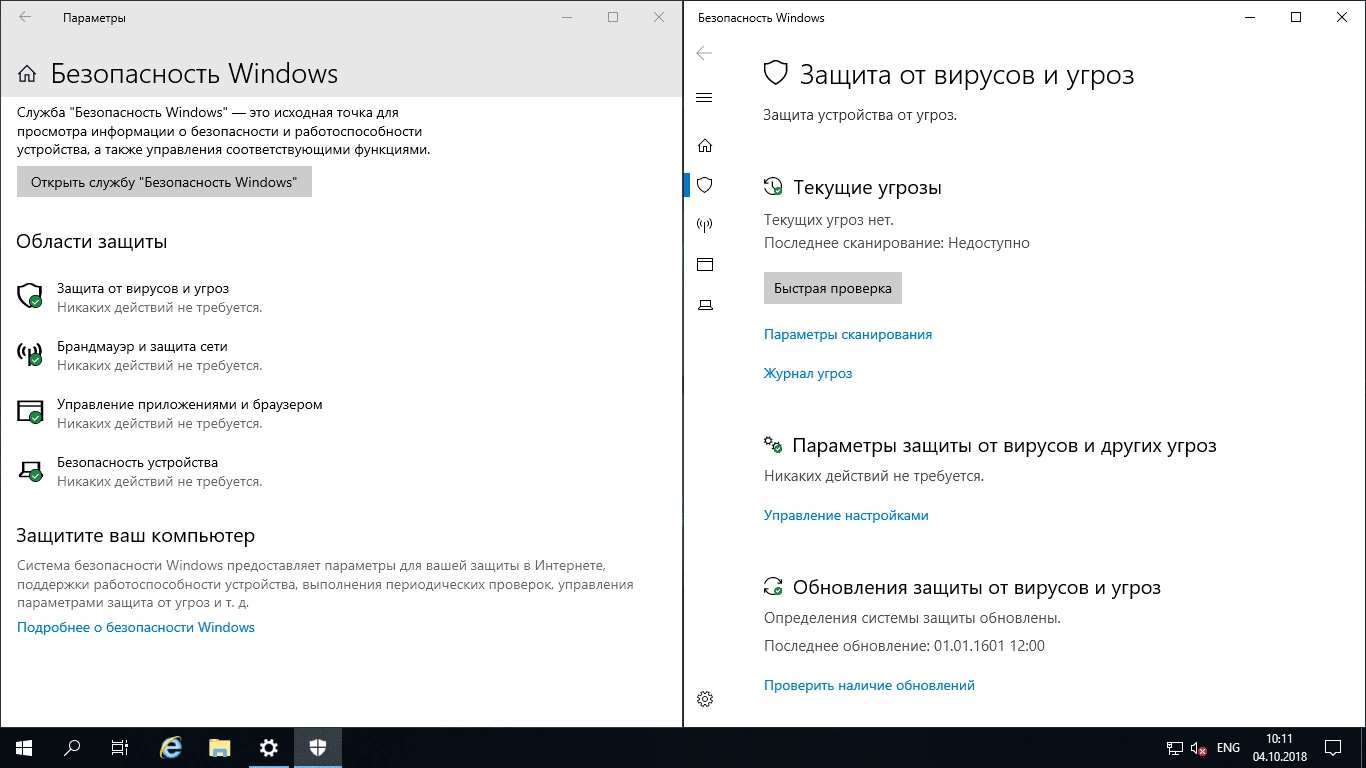Click the refresh icon beside Обновления защиты
1366x768 pixels.
(x=773, y=587)
